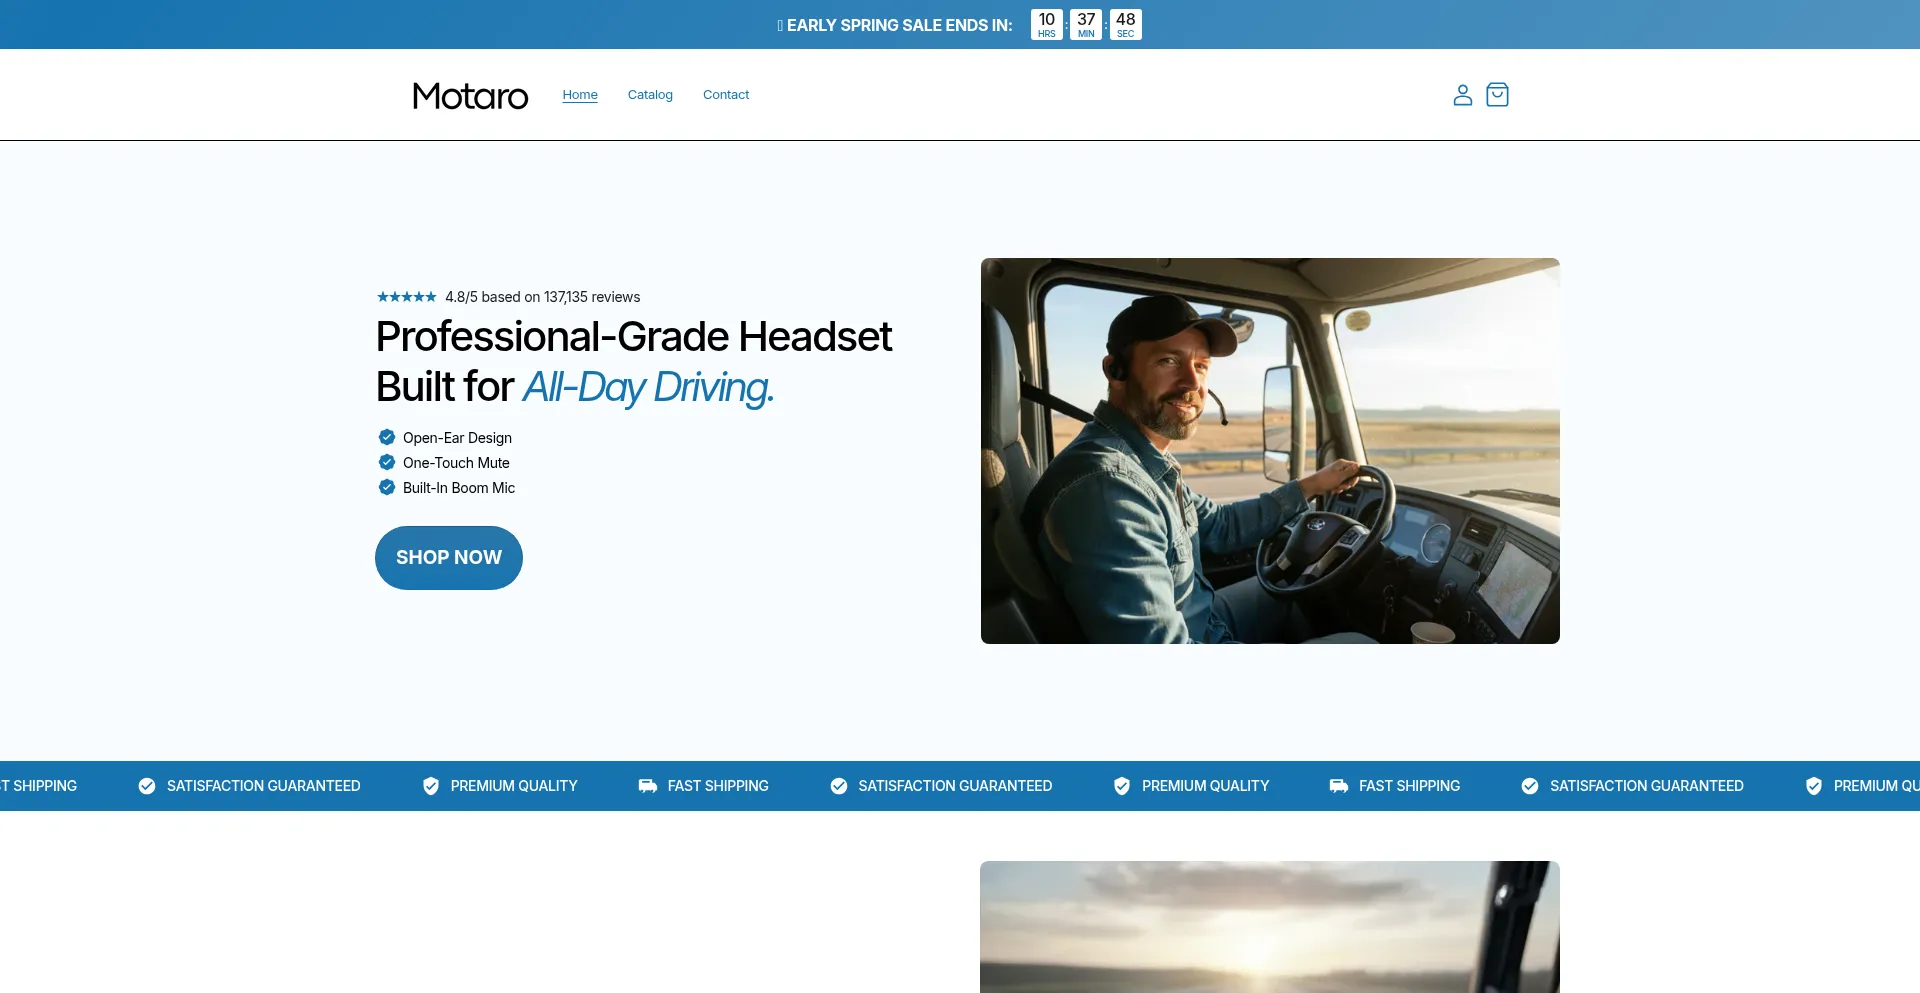Click the 'Open-Ear Design' text
Screen dimensions: 1920x993
pos(457,438)
